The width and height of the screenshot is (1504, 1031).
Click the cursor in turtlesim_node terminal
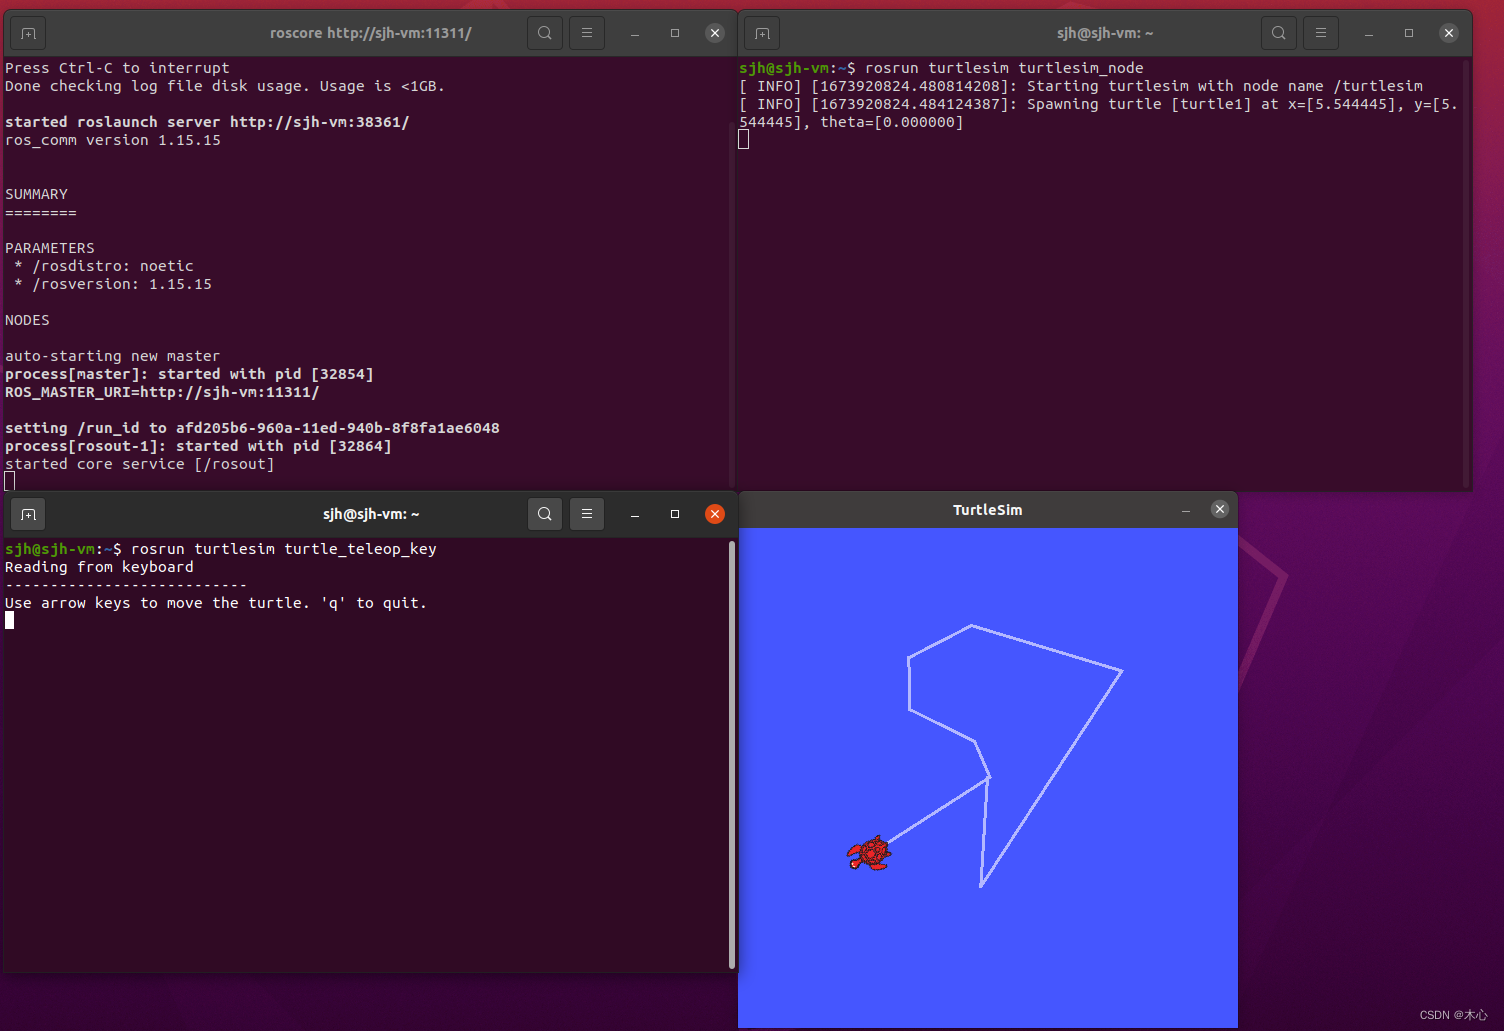[744, 139]
